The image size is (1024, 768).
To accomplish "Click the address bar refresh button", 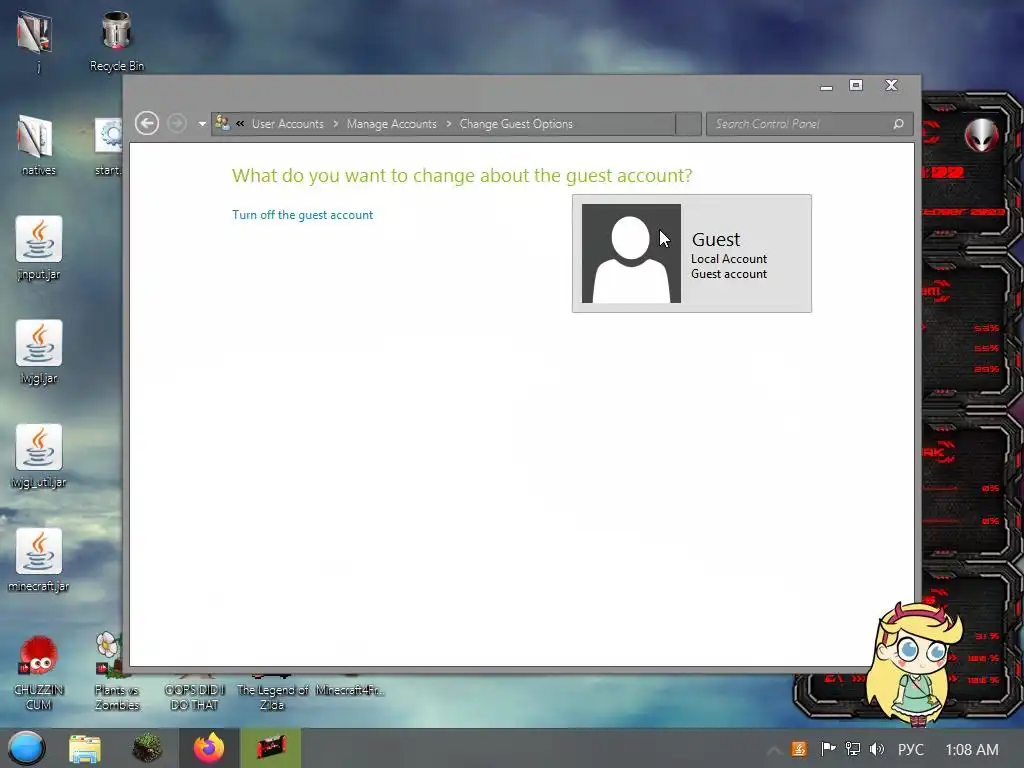I will (x=688, y=123).
